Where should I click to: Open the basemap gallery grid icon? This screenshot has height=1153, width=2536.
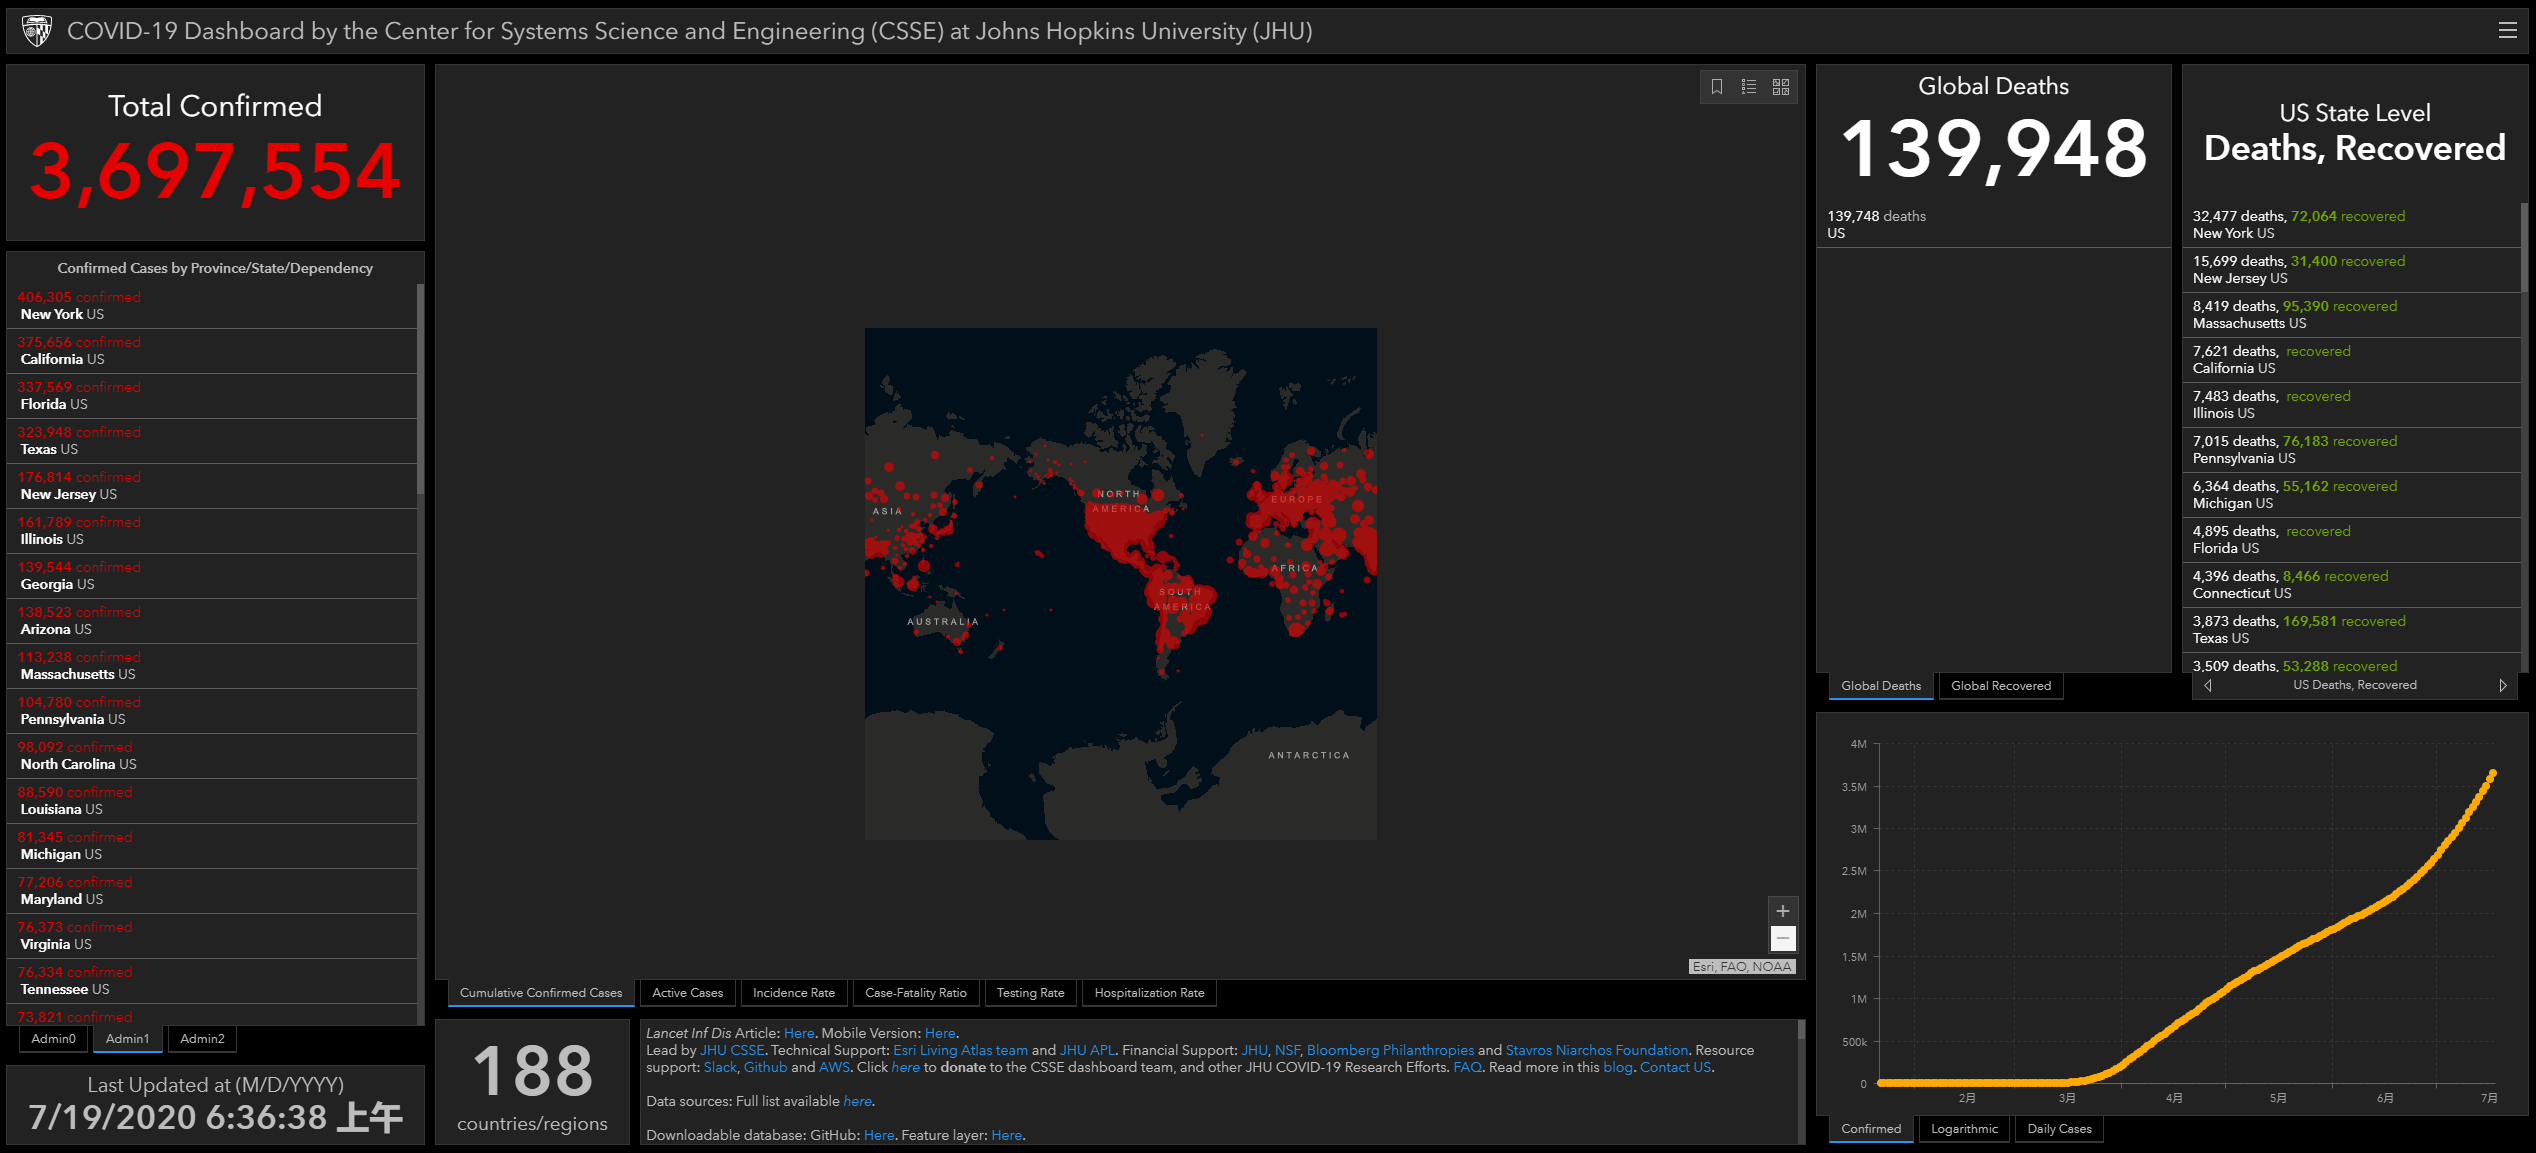pos(1781,87)
